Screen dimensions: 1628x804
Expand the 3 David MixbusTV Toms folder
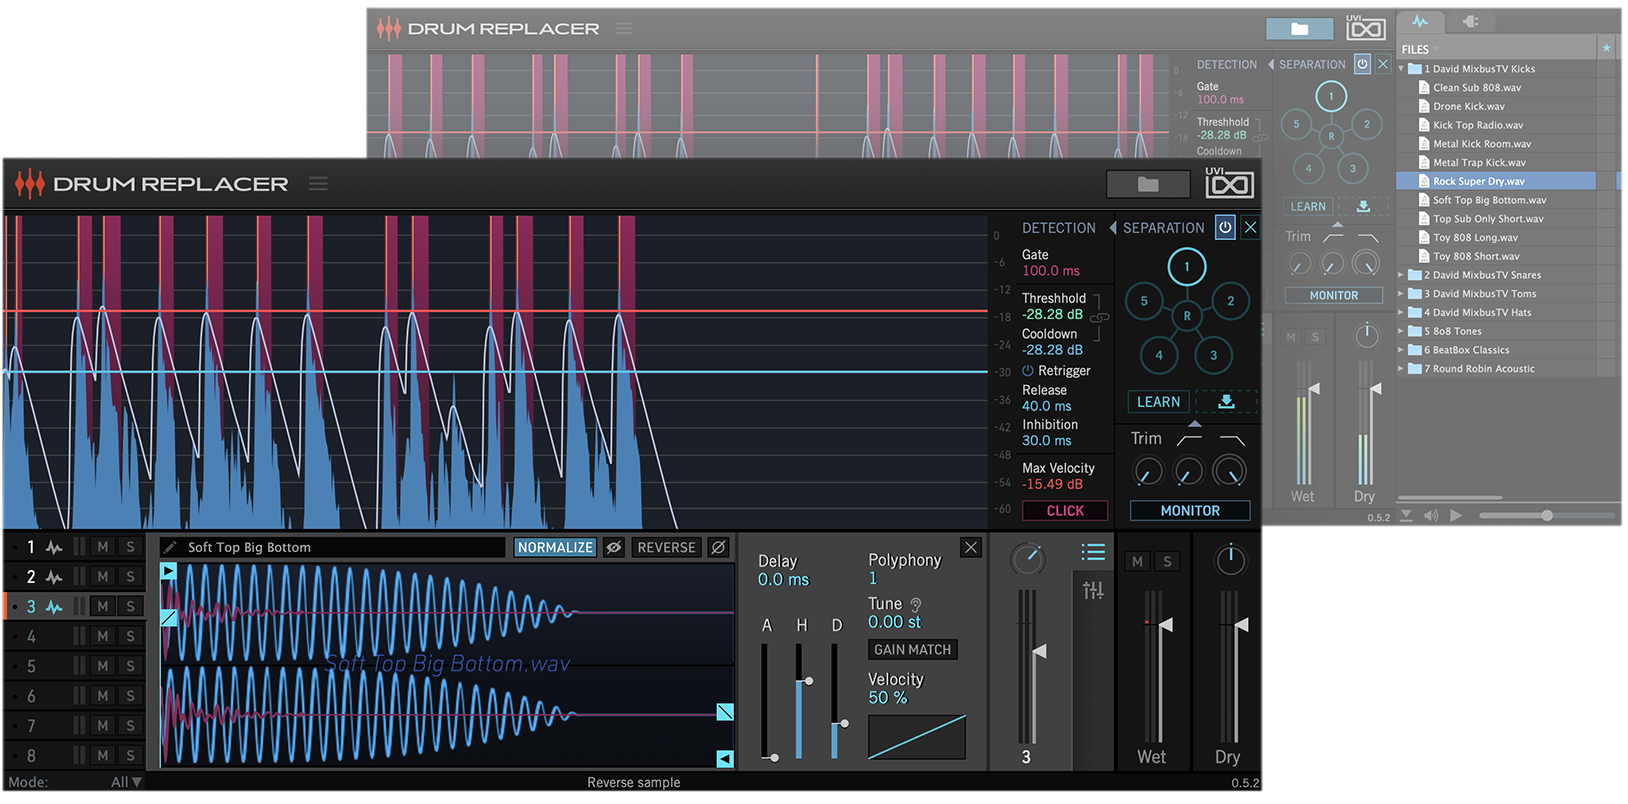1402,294
